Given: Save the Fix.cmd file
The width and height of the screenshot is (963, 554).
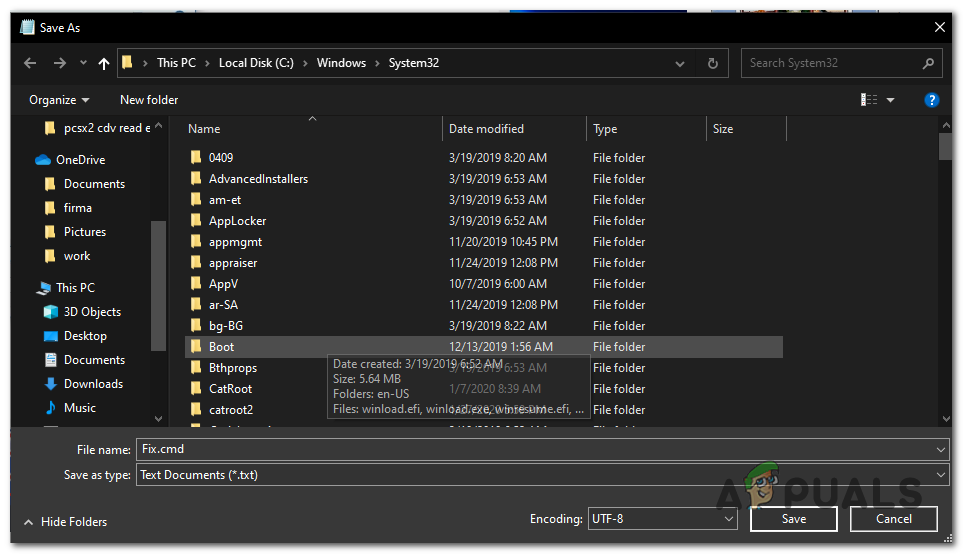Looking at the screenshot, I should (x=793, y=519).
